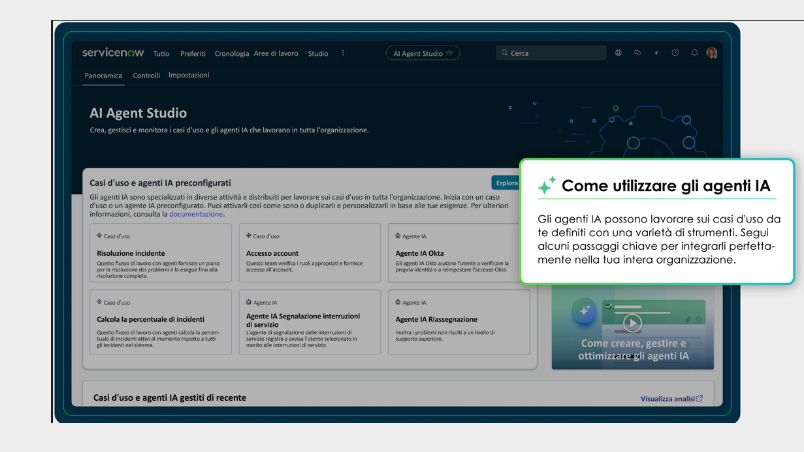Image resolution: width=804 pixels, height=452 pixels.
Task: Open the Risoluzione incidente card
Action: [160, 253]
